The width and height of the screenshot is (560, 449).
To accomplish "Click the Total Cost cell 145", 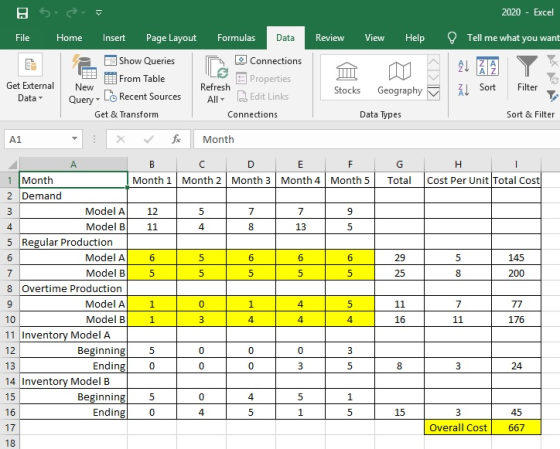I will [516, 258].
